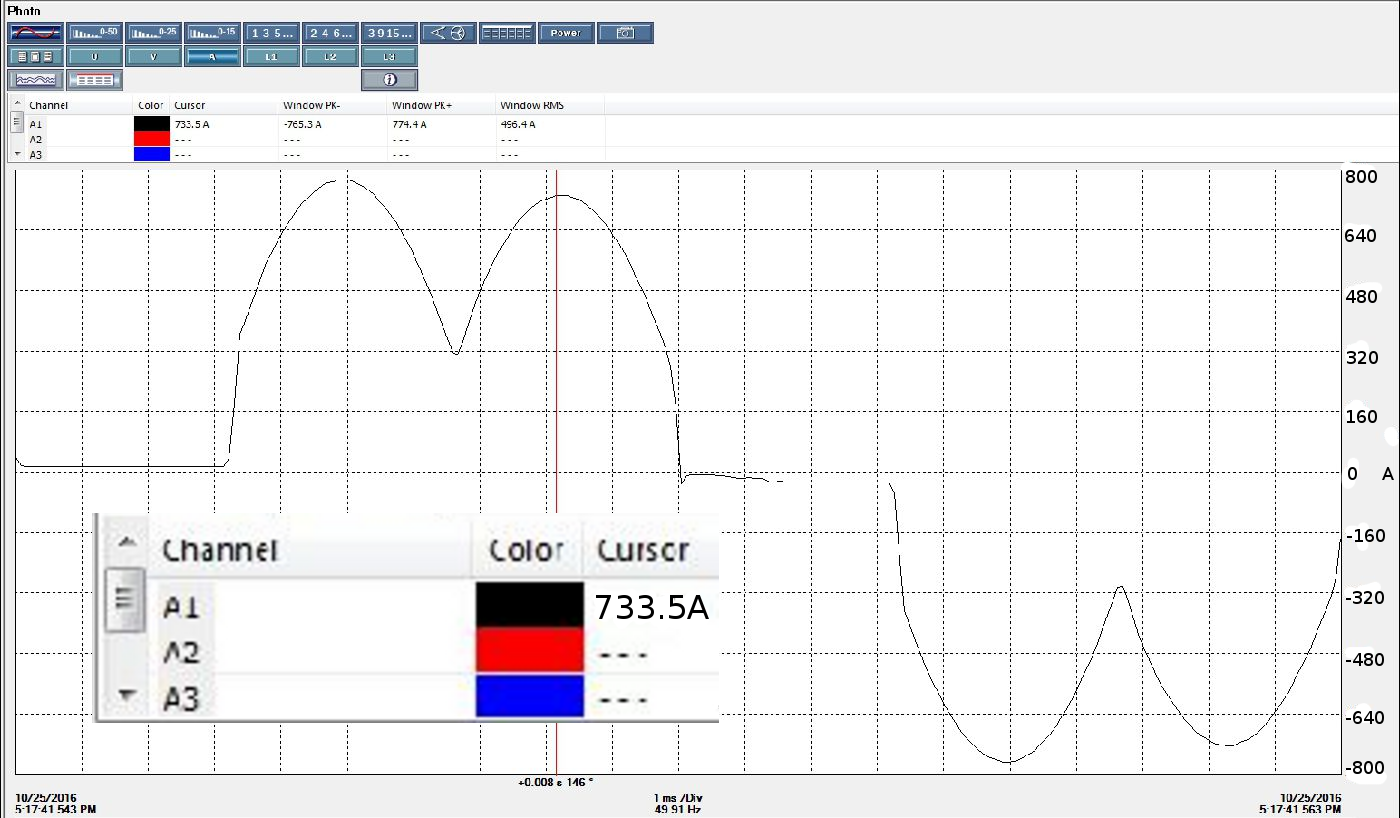Screen dimensions: 1400x818
Task: Click the 1 ms /Div time scale label
Action: click(677, 797)
